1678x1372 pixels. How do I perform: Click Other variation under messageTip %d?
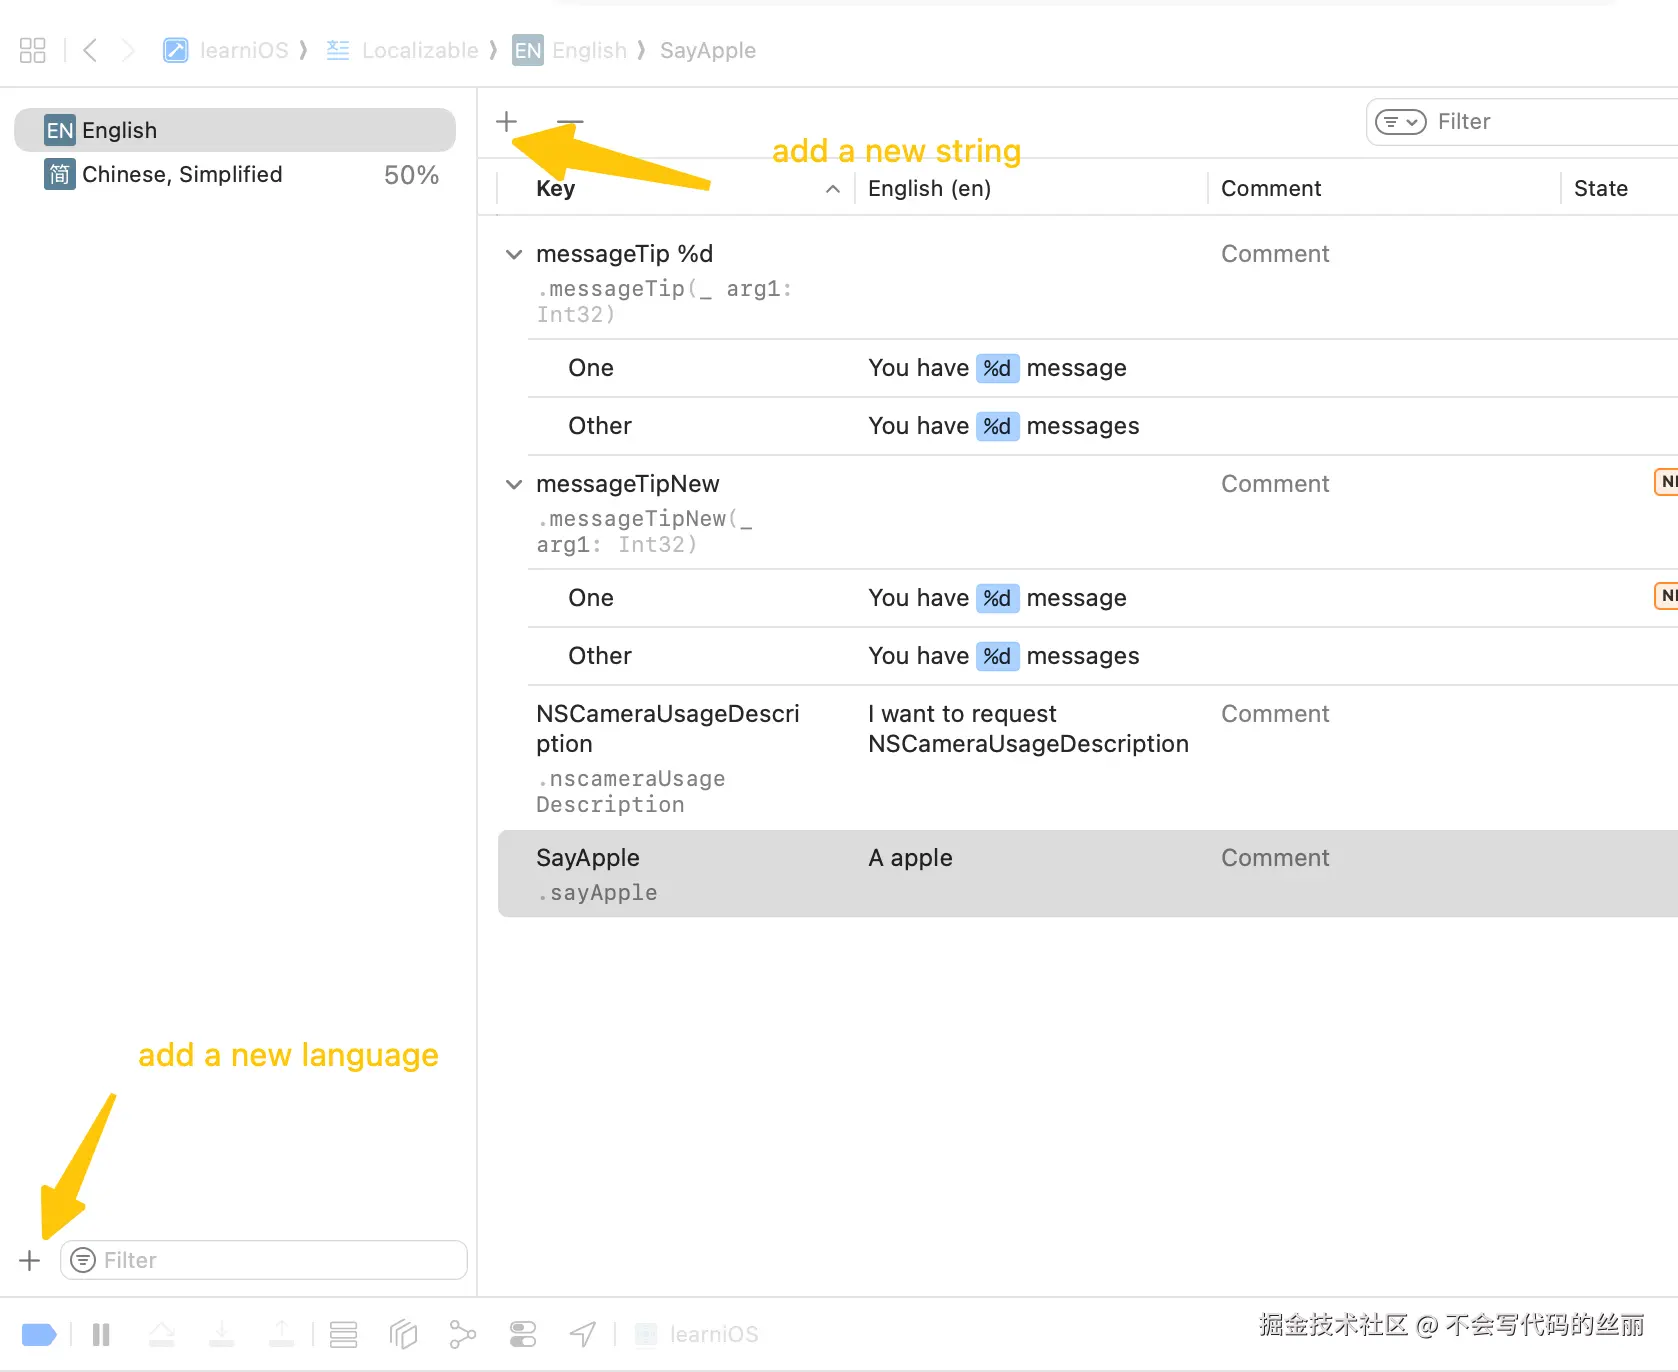point(600,426)
